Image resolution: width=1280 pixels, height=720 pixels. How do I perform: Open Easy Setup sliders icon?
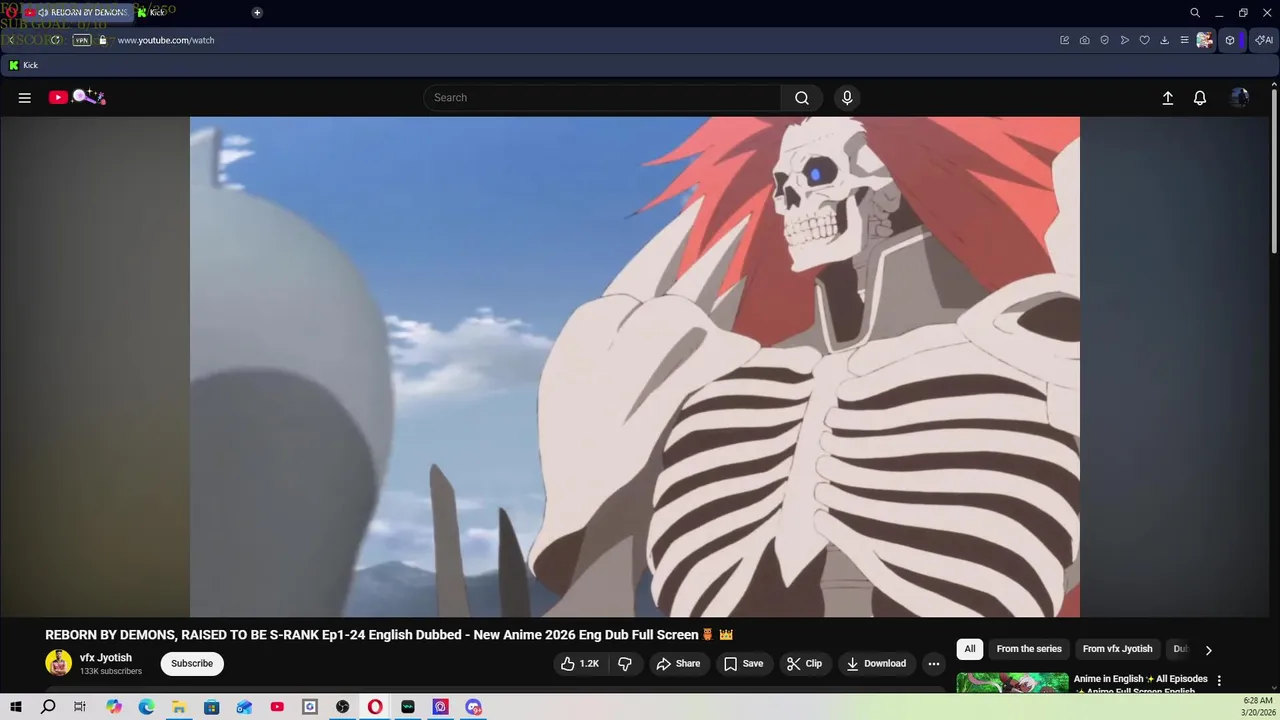[x=1184, y=40]
